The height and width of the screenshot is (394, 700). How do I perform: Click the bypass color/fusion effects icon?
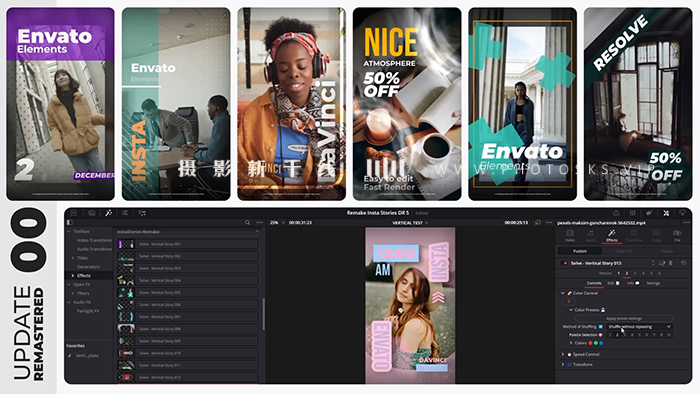[538, 222]
